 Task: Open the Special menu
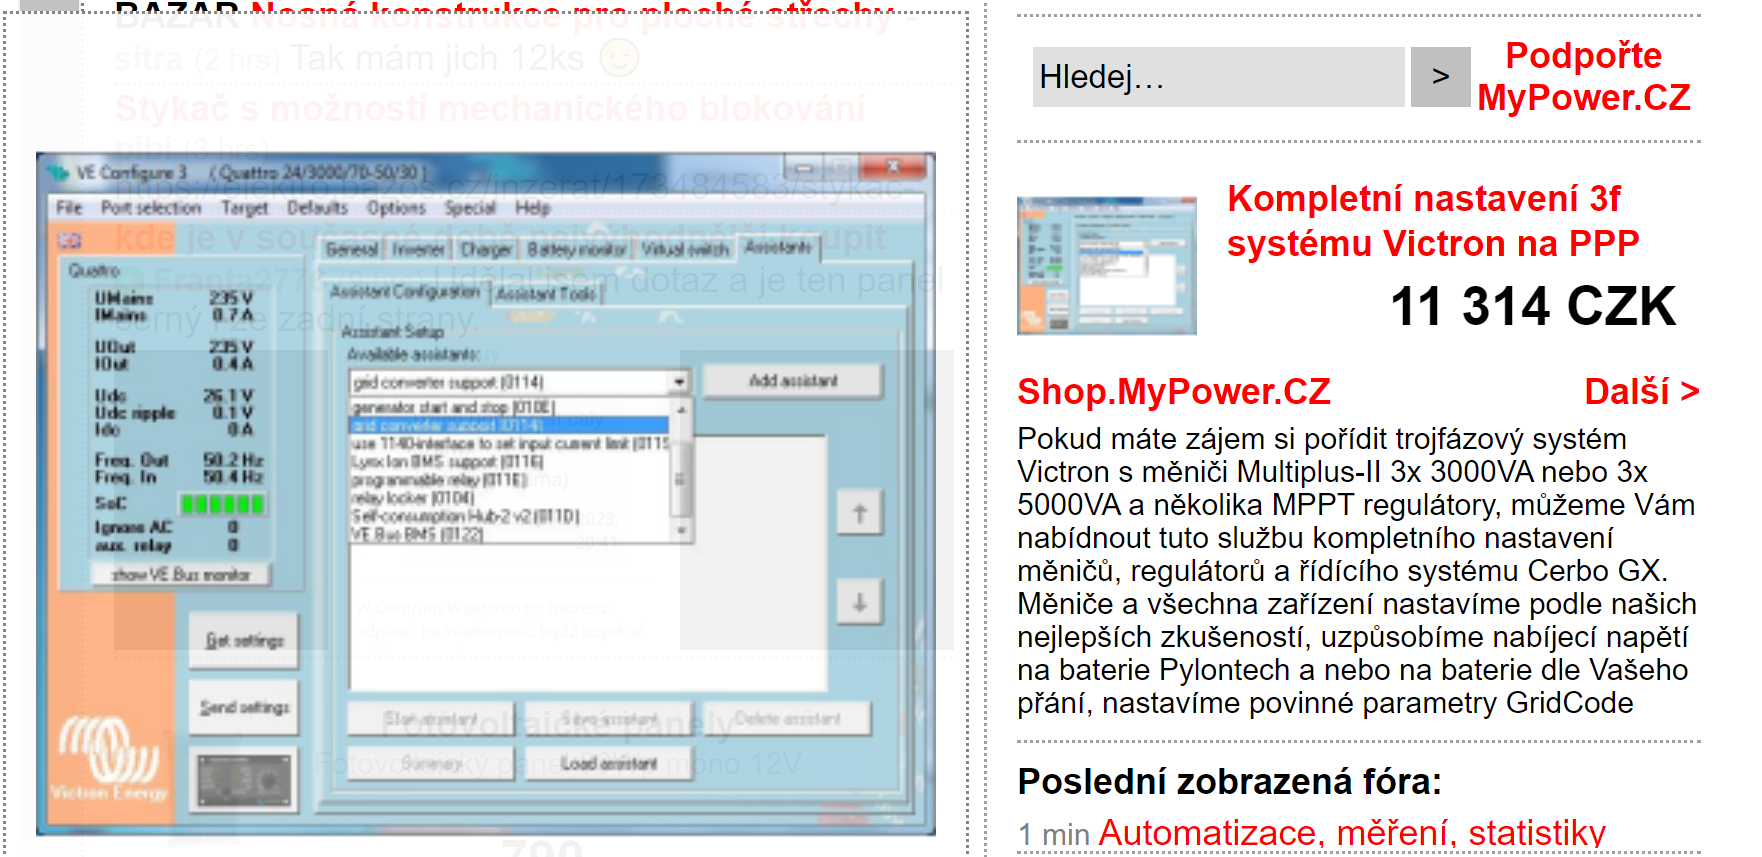point(470,208)
